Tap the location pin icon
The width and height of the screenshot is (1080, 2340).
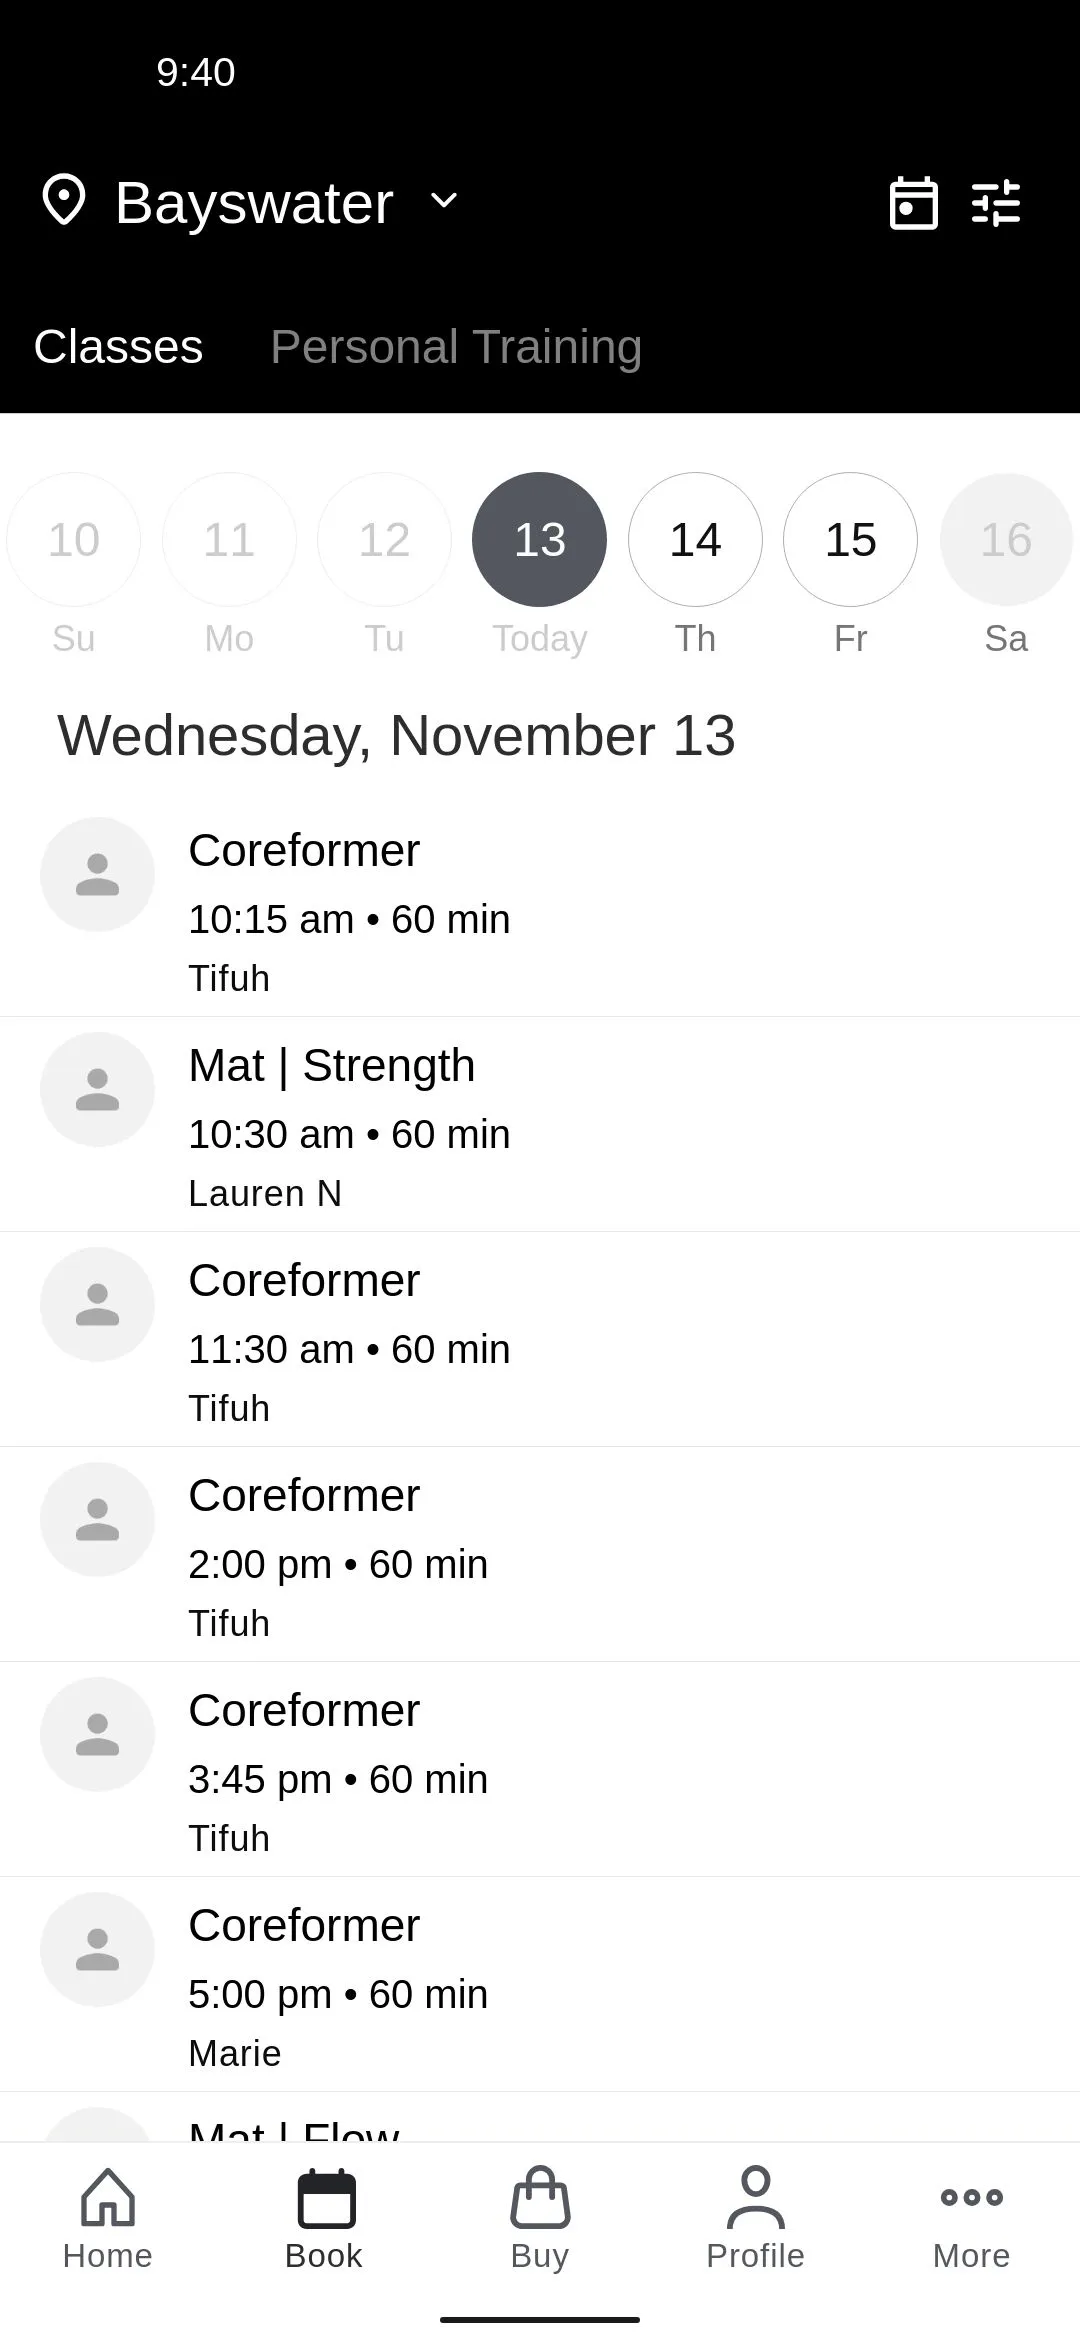[64, 201]
